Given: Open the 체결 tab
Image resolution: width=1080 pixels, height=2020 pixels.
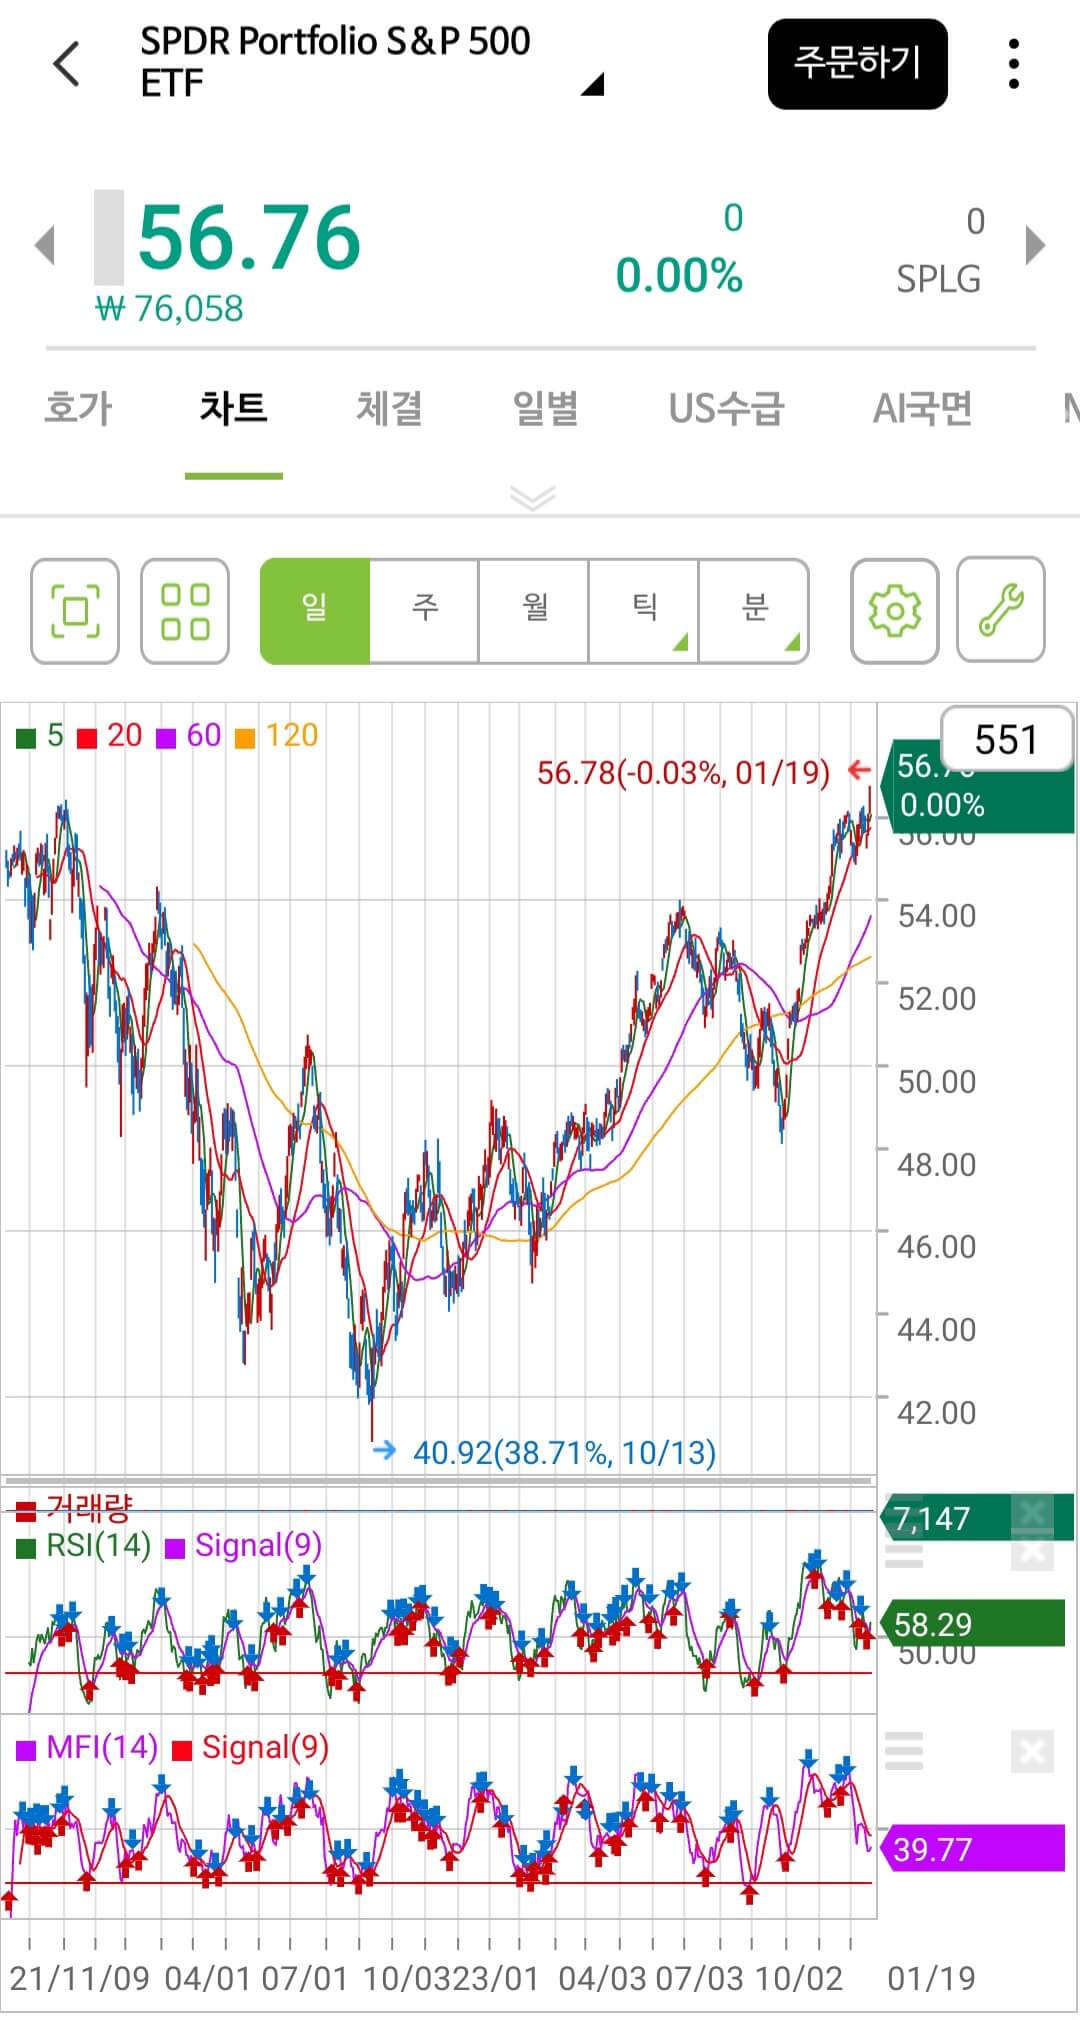Looking at the screenshot, I should click(389, 408).
